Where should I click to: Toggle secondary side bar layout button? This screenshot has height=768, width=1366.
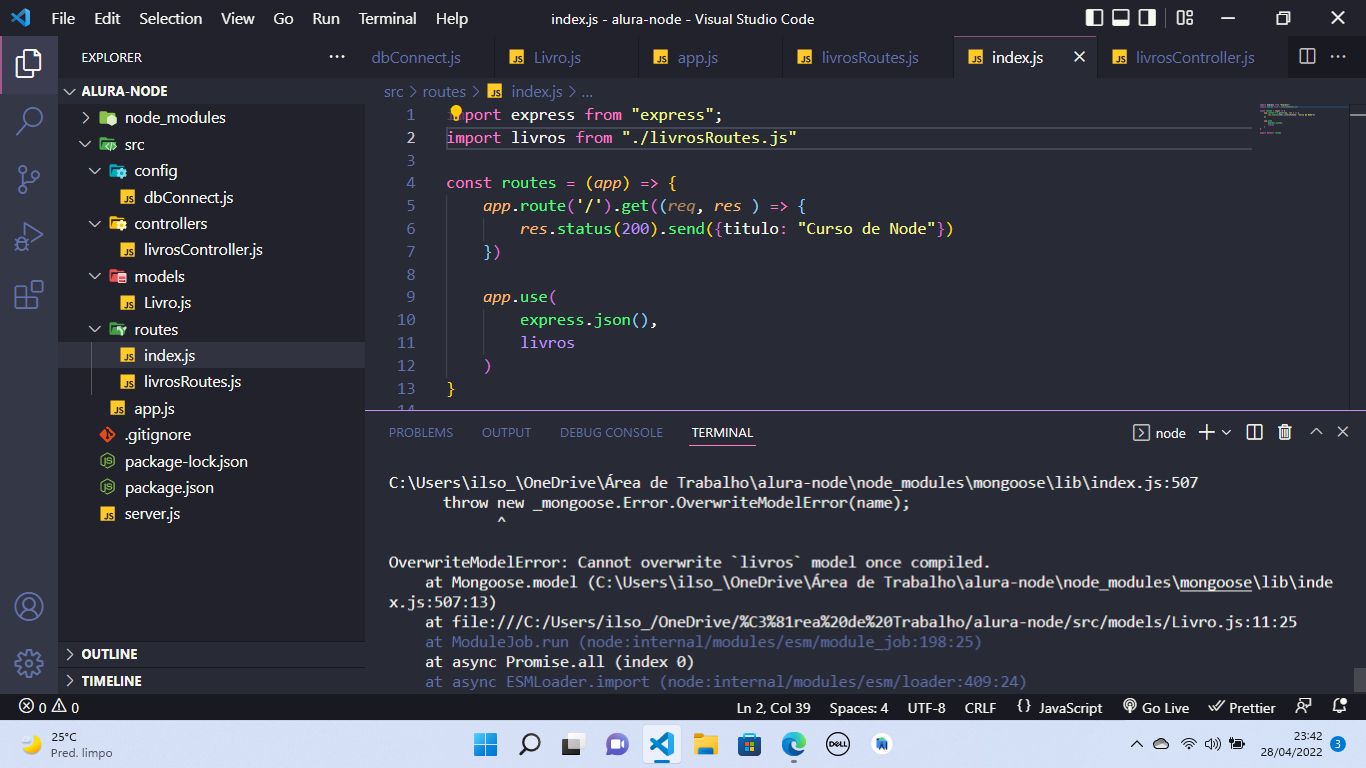pyautogui.click(x=1147, y=18)
